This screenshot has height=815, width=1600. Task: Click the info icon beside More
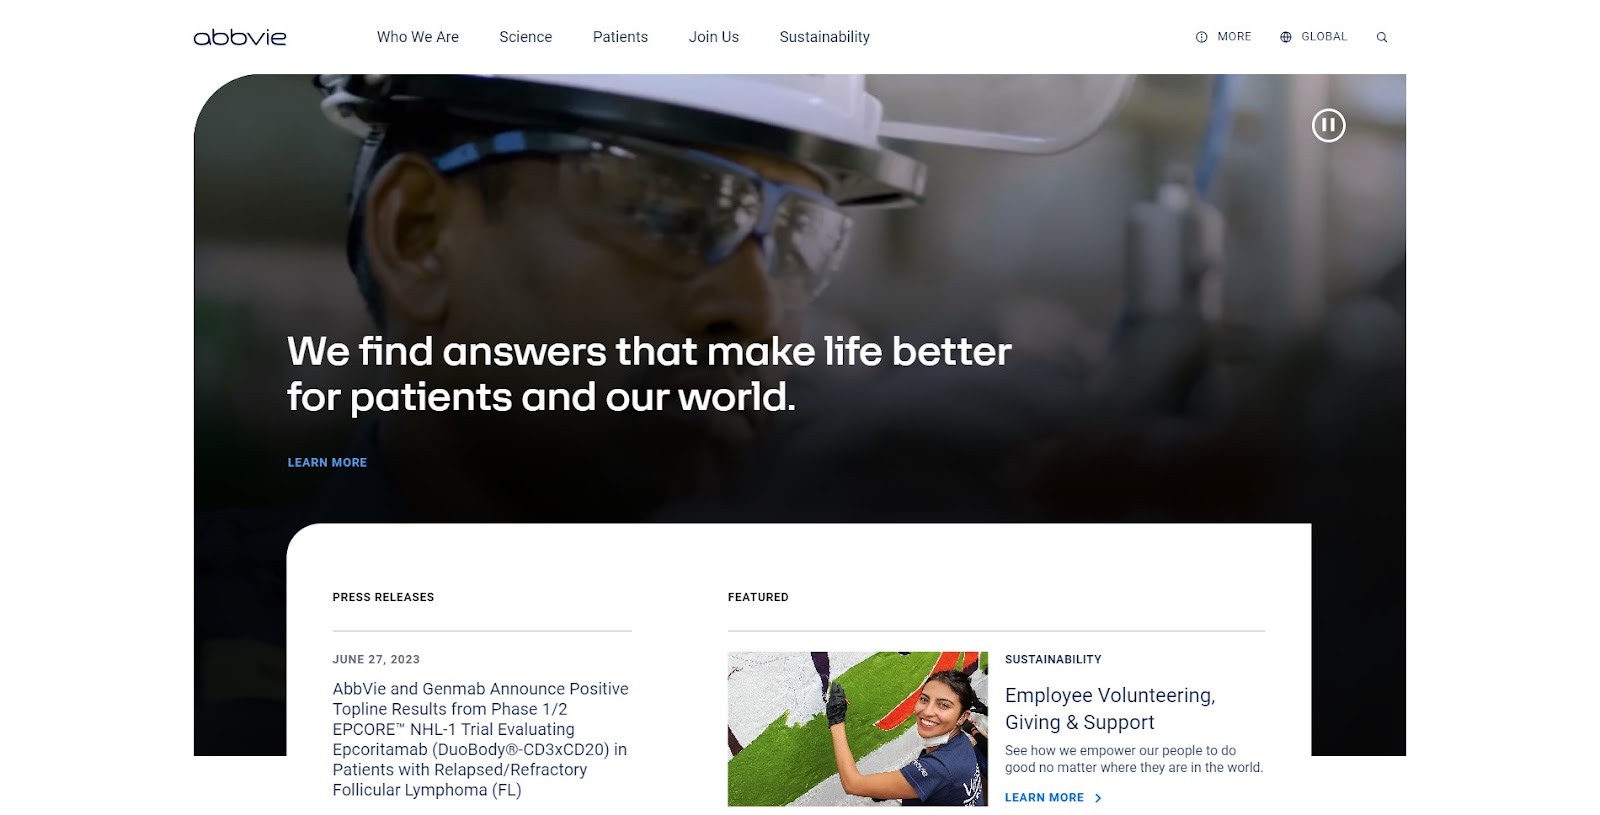1201,37
